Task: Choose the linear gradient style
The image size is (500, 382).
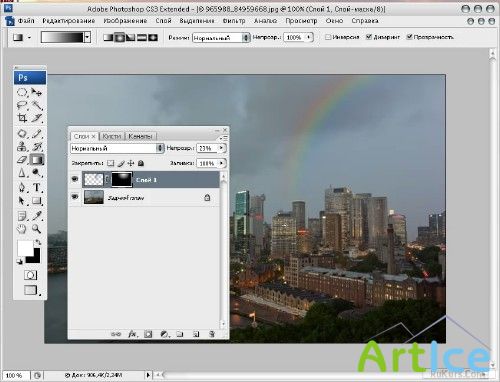Action: 108,37
